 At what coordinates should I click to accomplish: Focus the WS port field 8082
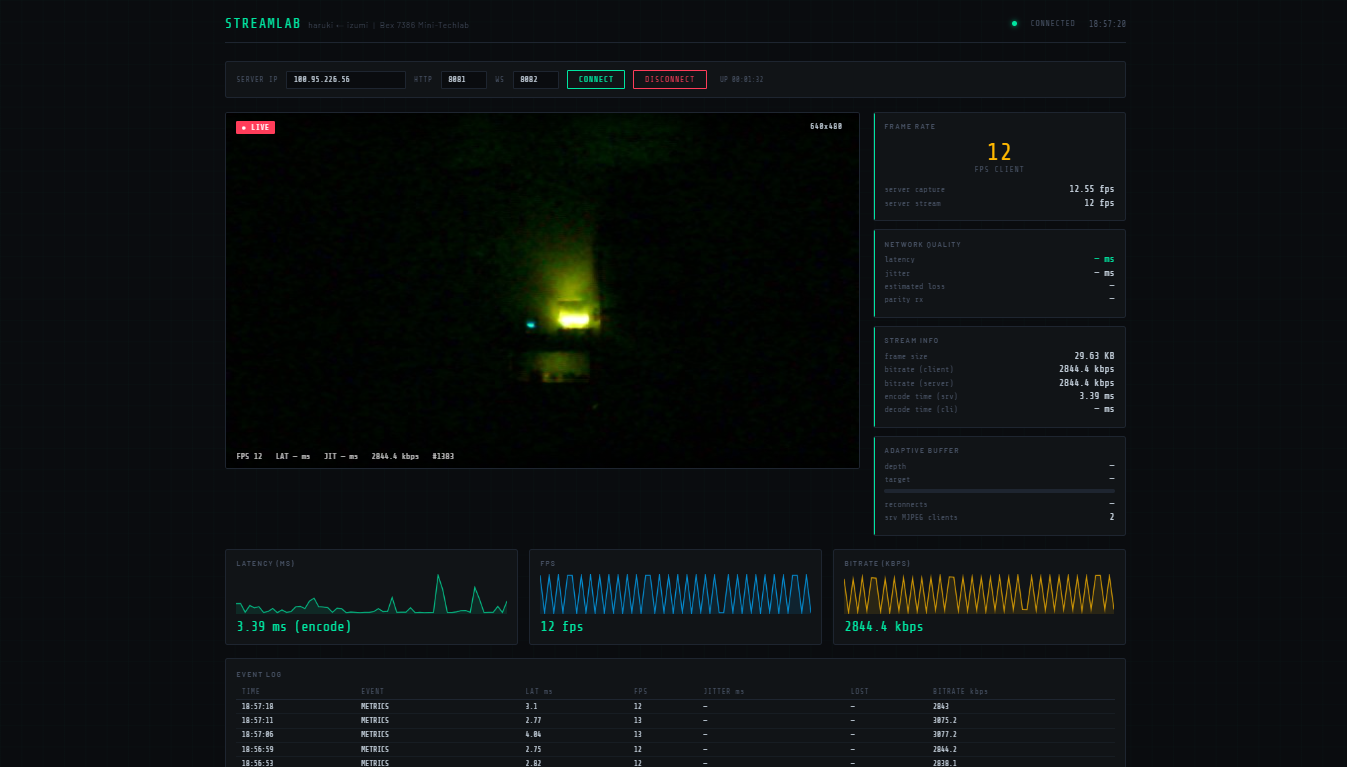536,79
